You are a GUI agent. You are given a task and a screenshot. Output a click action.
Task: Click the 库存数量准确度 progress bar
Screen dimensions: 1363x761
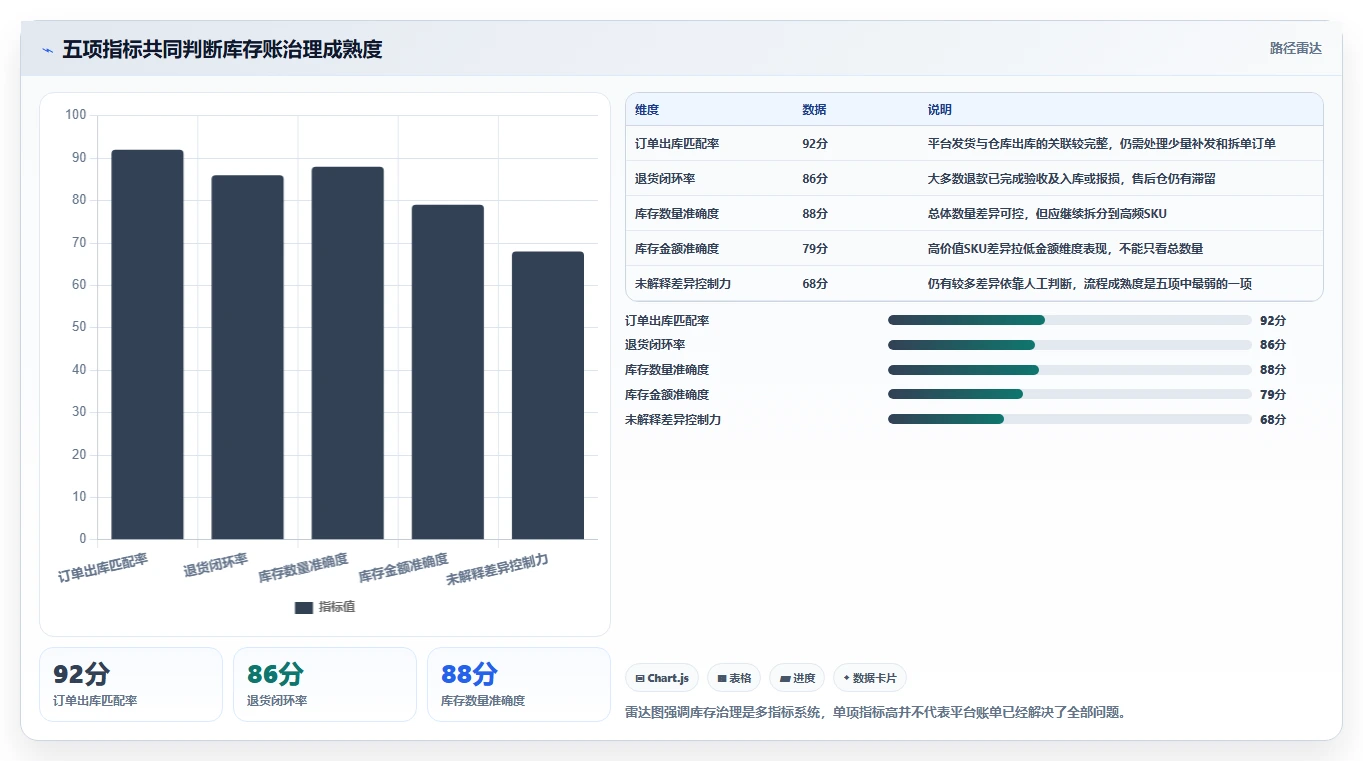1070,370
